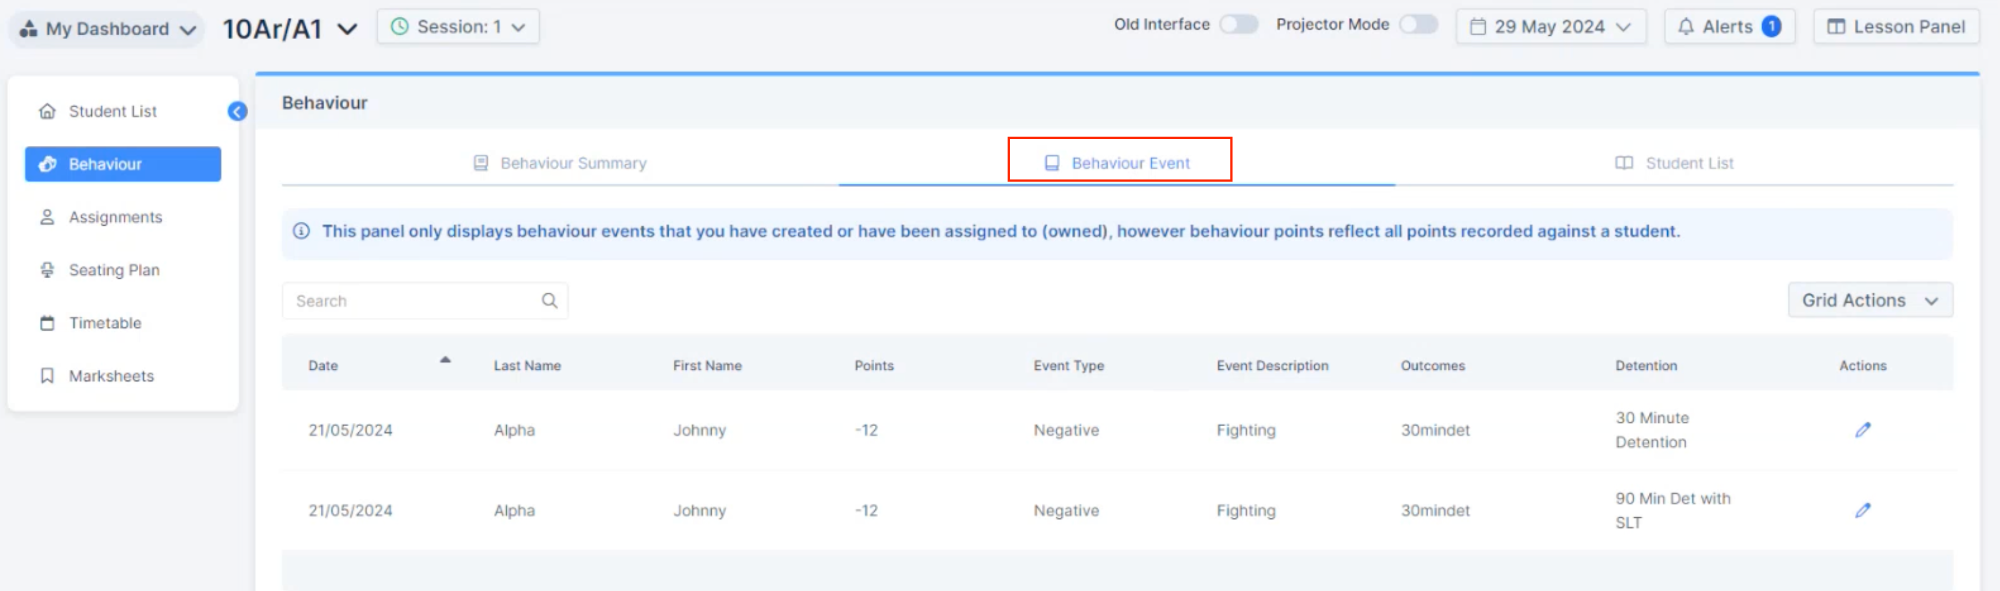The height and width of the screenshot is (591, 2000).
Task: Open the Session: 1 dropdown
Action: (x=458, y=27)
